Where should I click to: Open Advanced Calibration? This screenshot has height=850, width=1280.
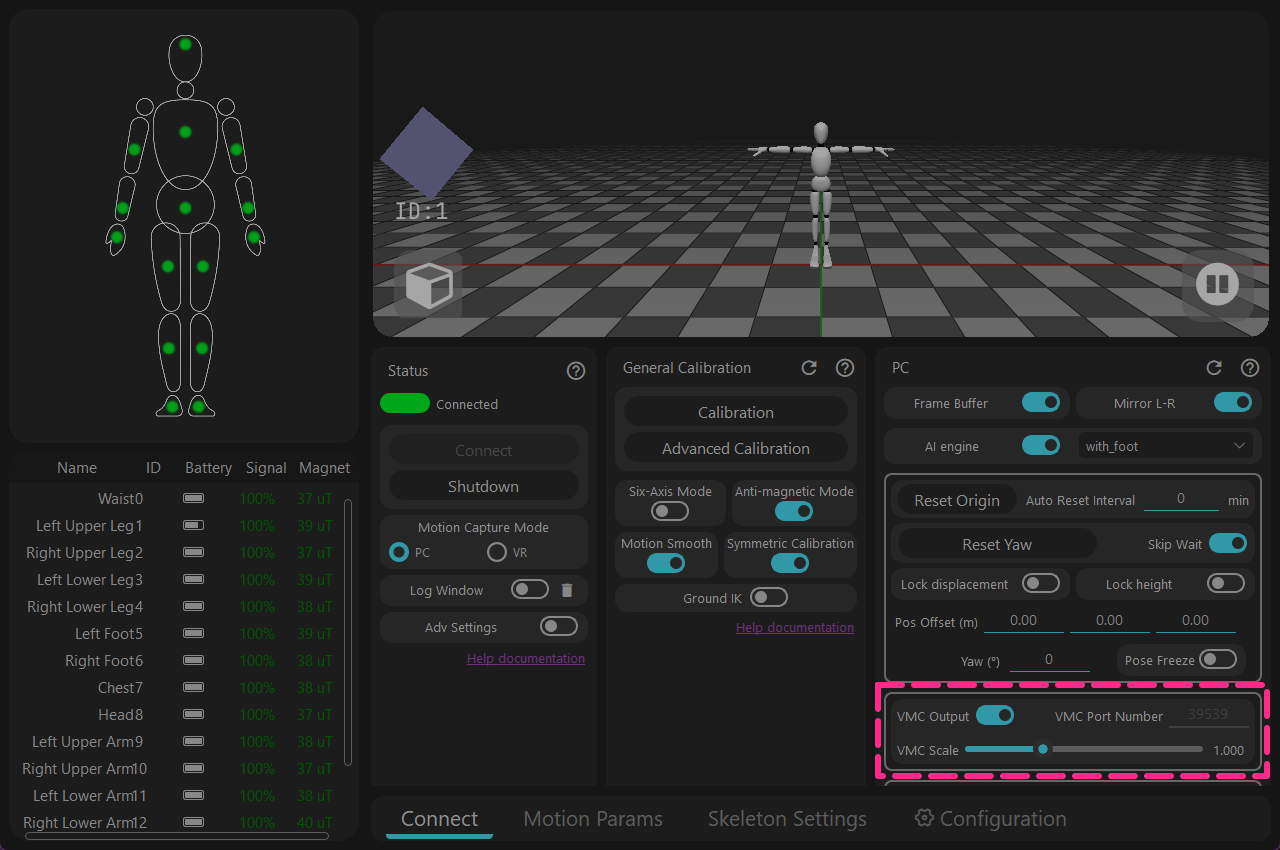(x=736, y=448)
